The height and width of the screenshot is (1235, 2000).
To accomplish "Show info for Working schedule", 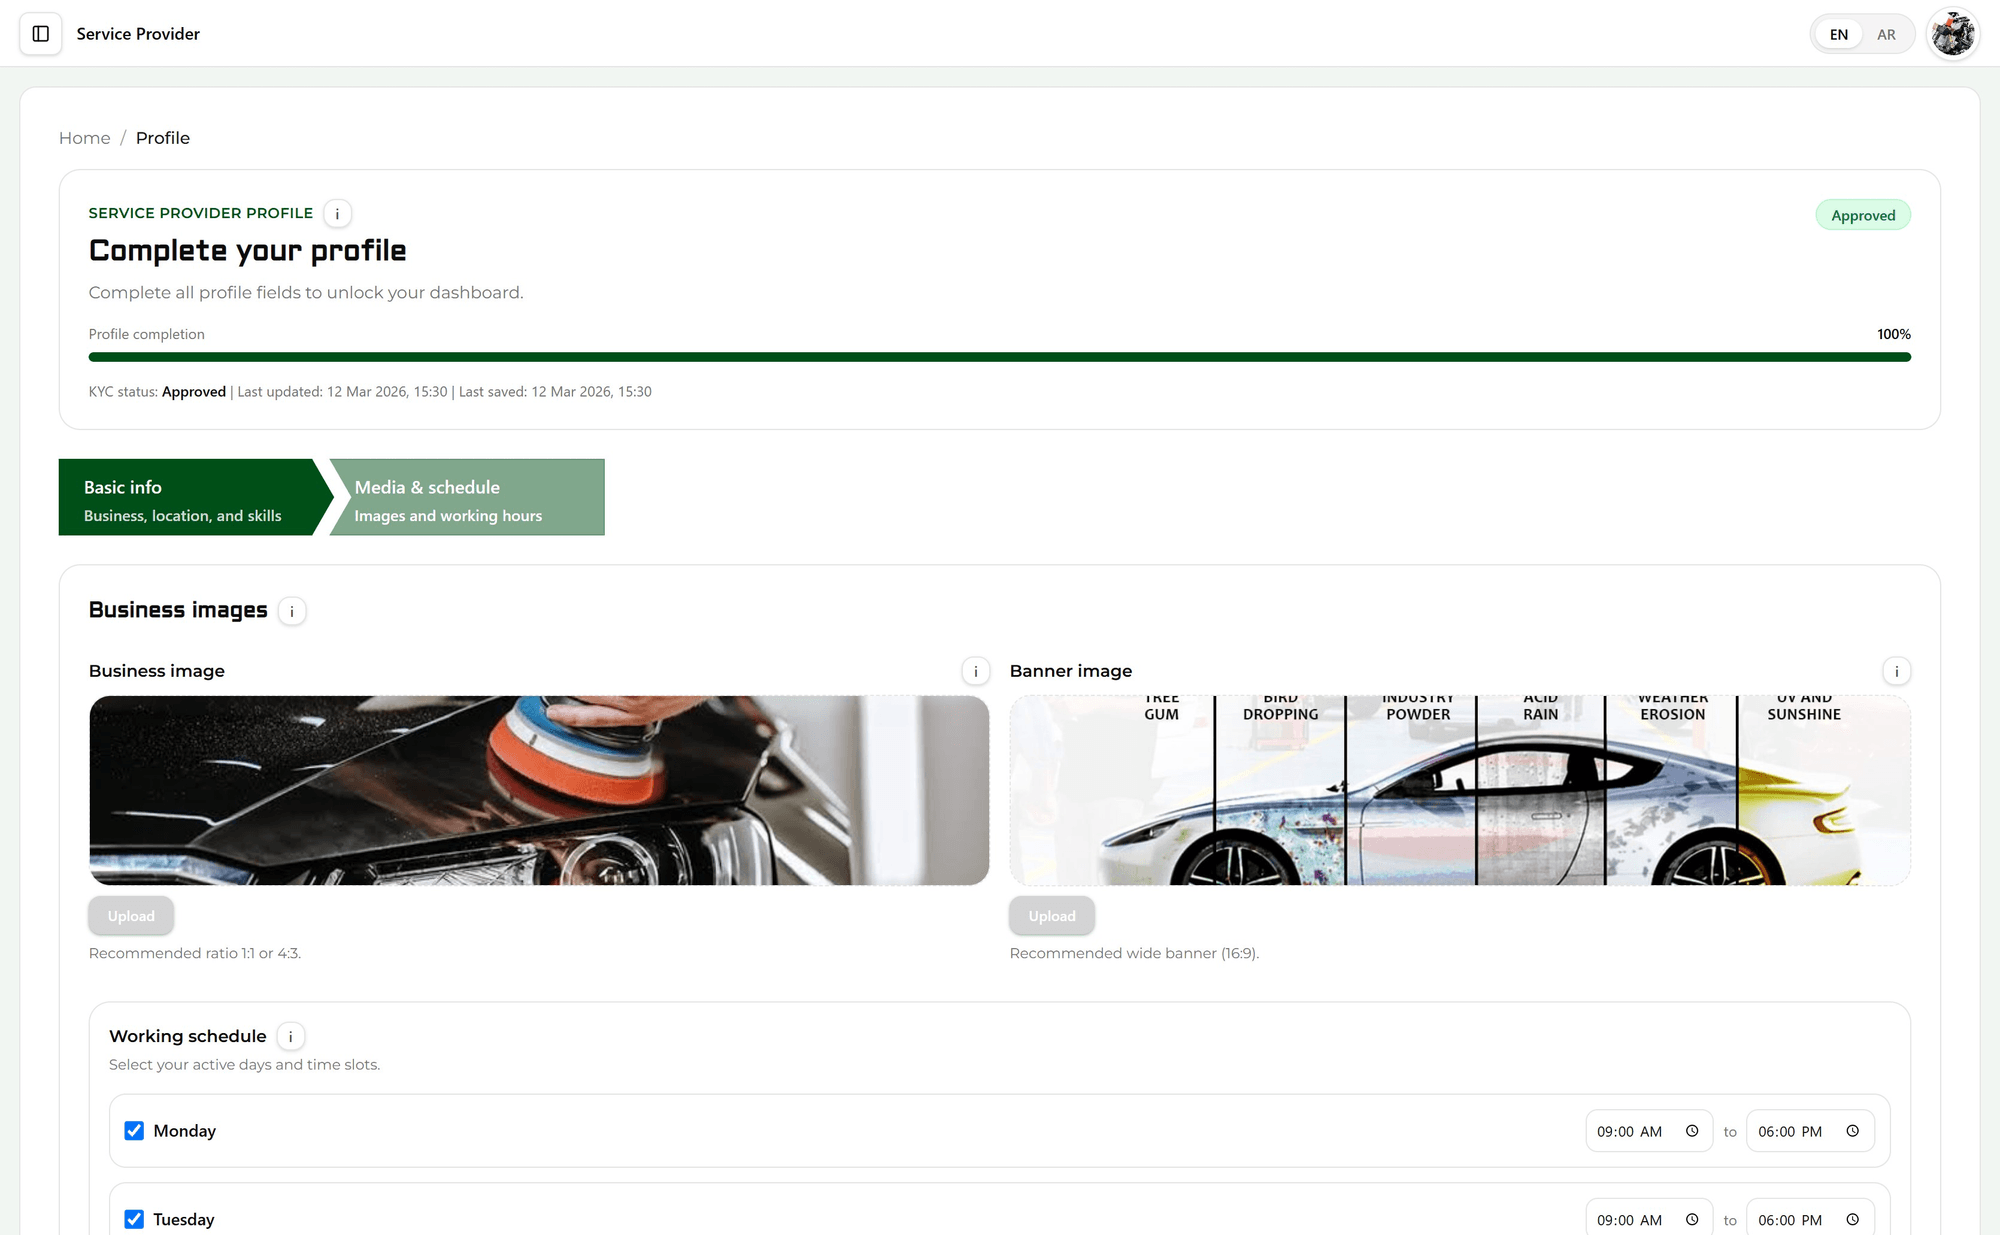I will coord(291,1037).
